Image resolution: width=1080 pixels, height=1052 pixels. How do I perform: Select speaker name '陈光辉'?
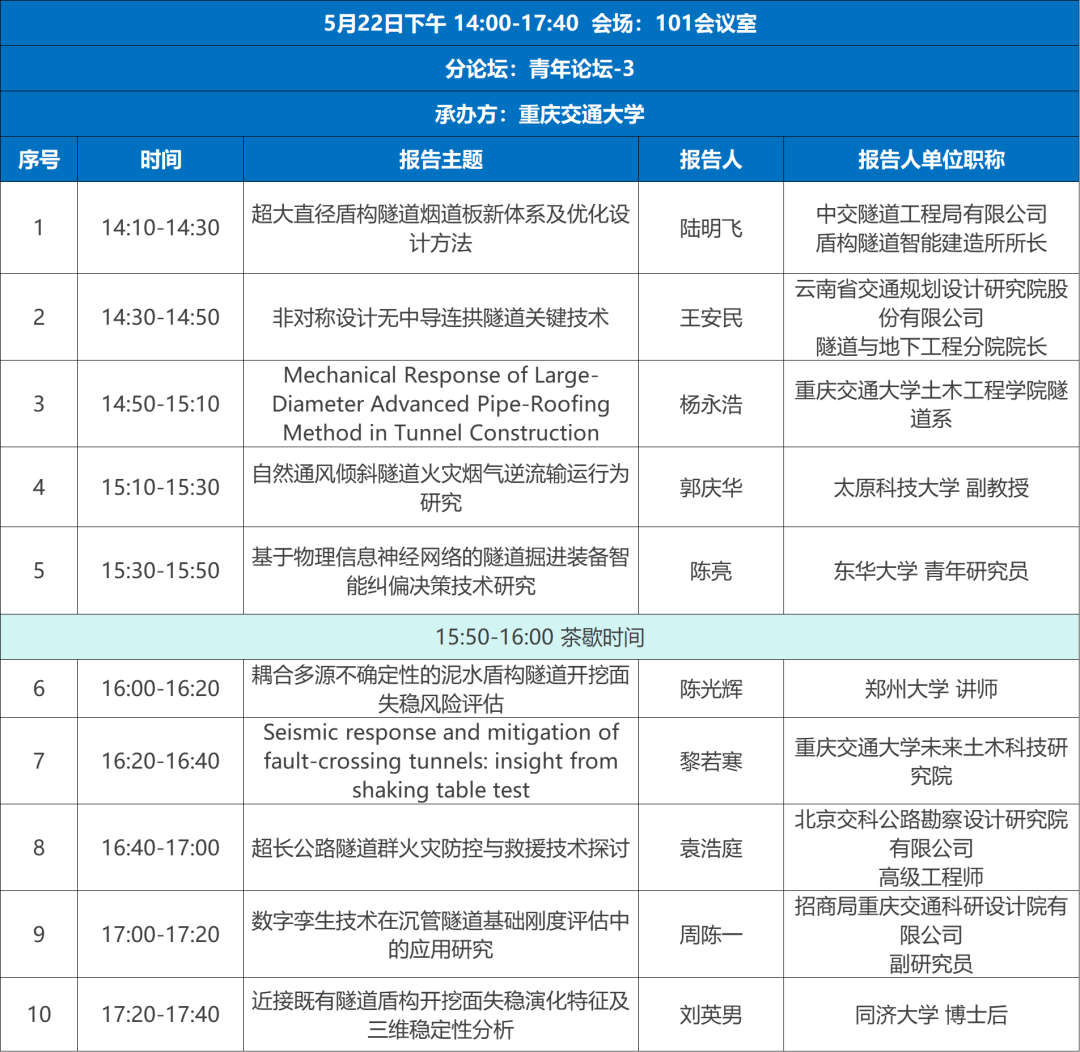(711, 689)
